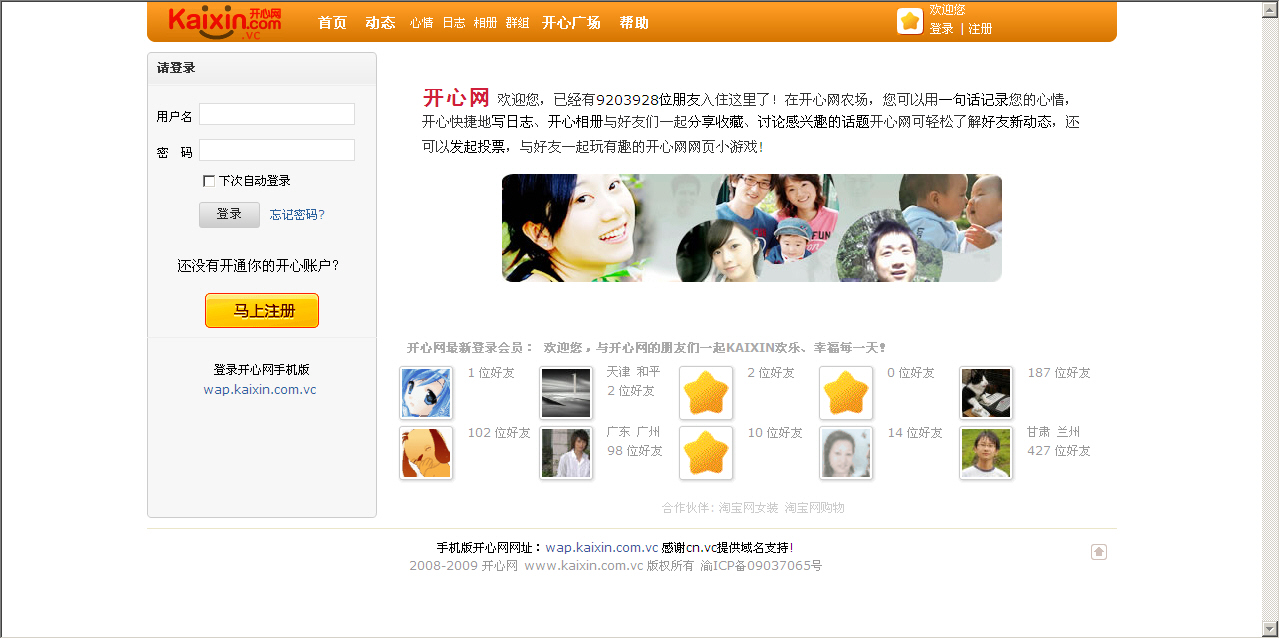
Task: Select the star avatar with 10 位好友
Action: click(706, 453)
